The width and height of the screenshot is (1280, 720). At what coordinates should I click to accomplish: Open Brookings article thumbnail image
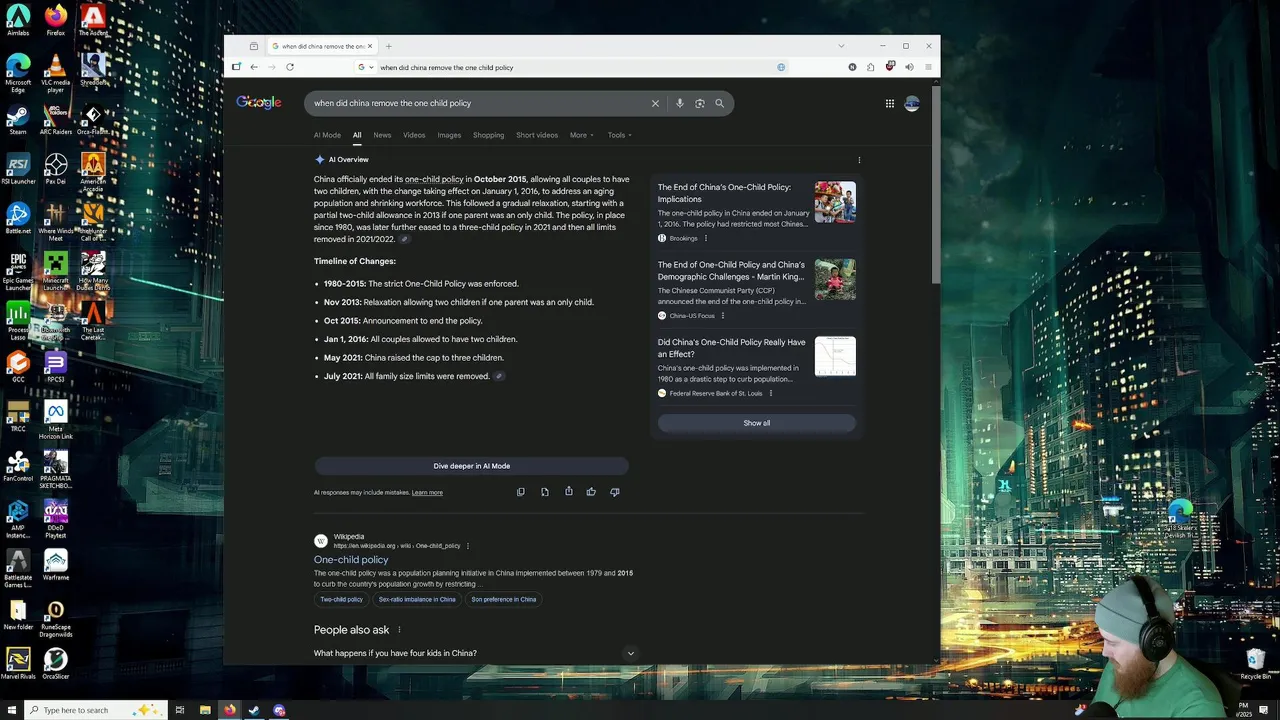(x=835, y=202)
